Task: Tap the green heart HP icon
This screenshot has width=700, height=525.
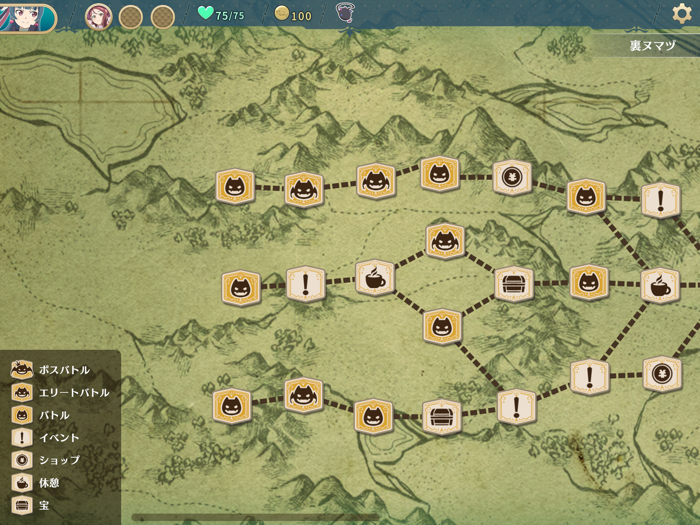Action: click(x=205, y=12)
